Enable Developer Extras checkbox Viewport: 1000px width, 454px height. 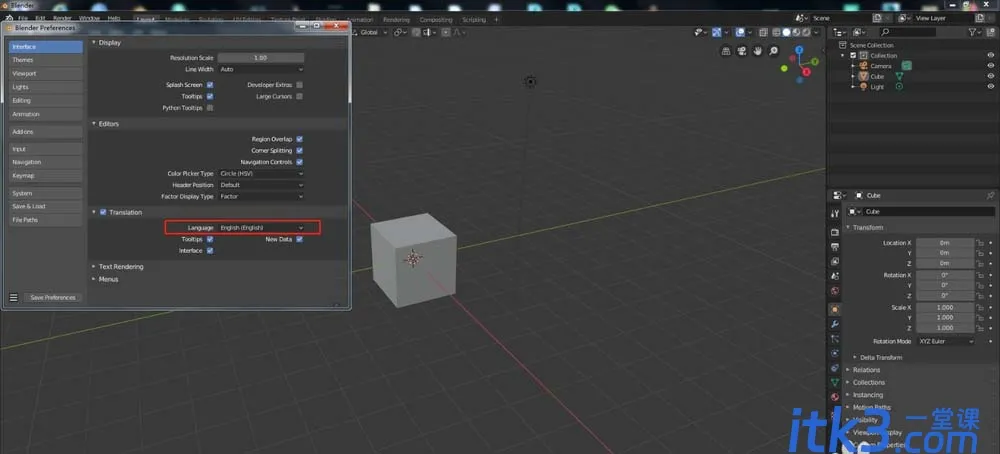(x=299, y=85)
